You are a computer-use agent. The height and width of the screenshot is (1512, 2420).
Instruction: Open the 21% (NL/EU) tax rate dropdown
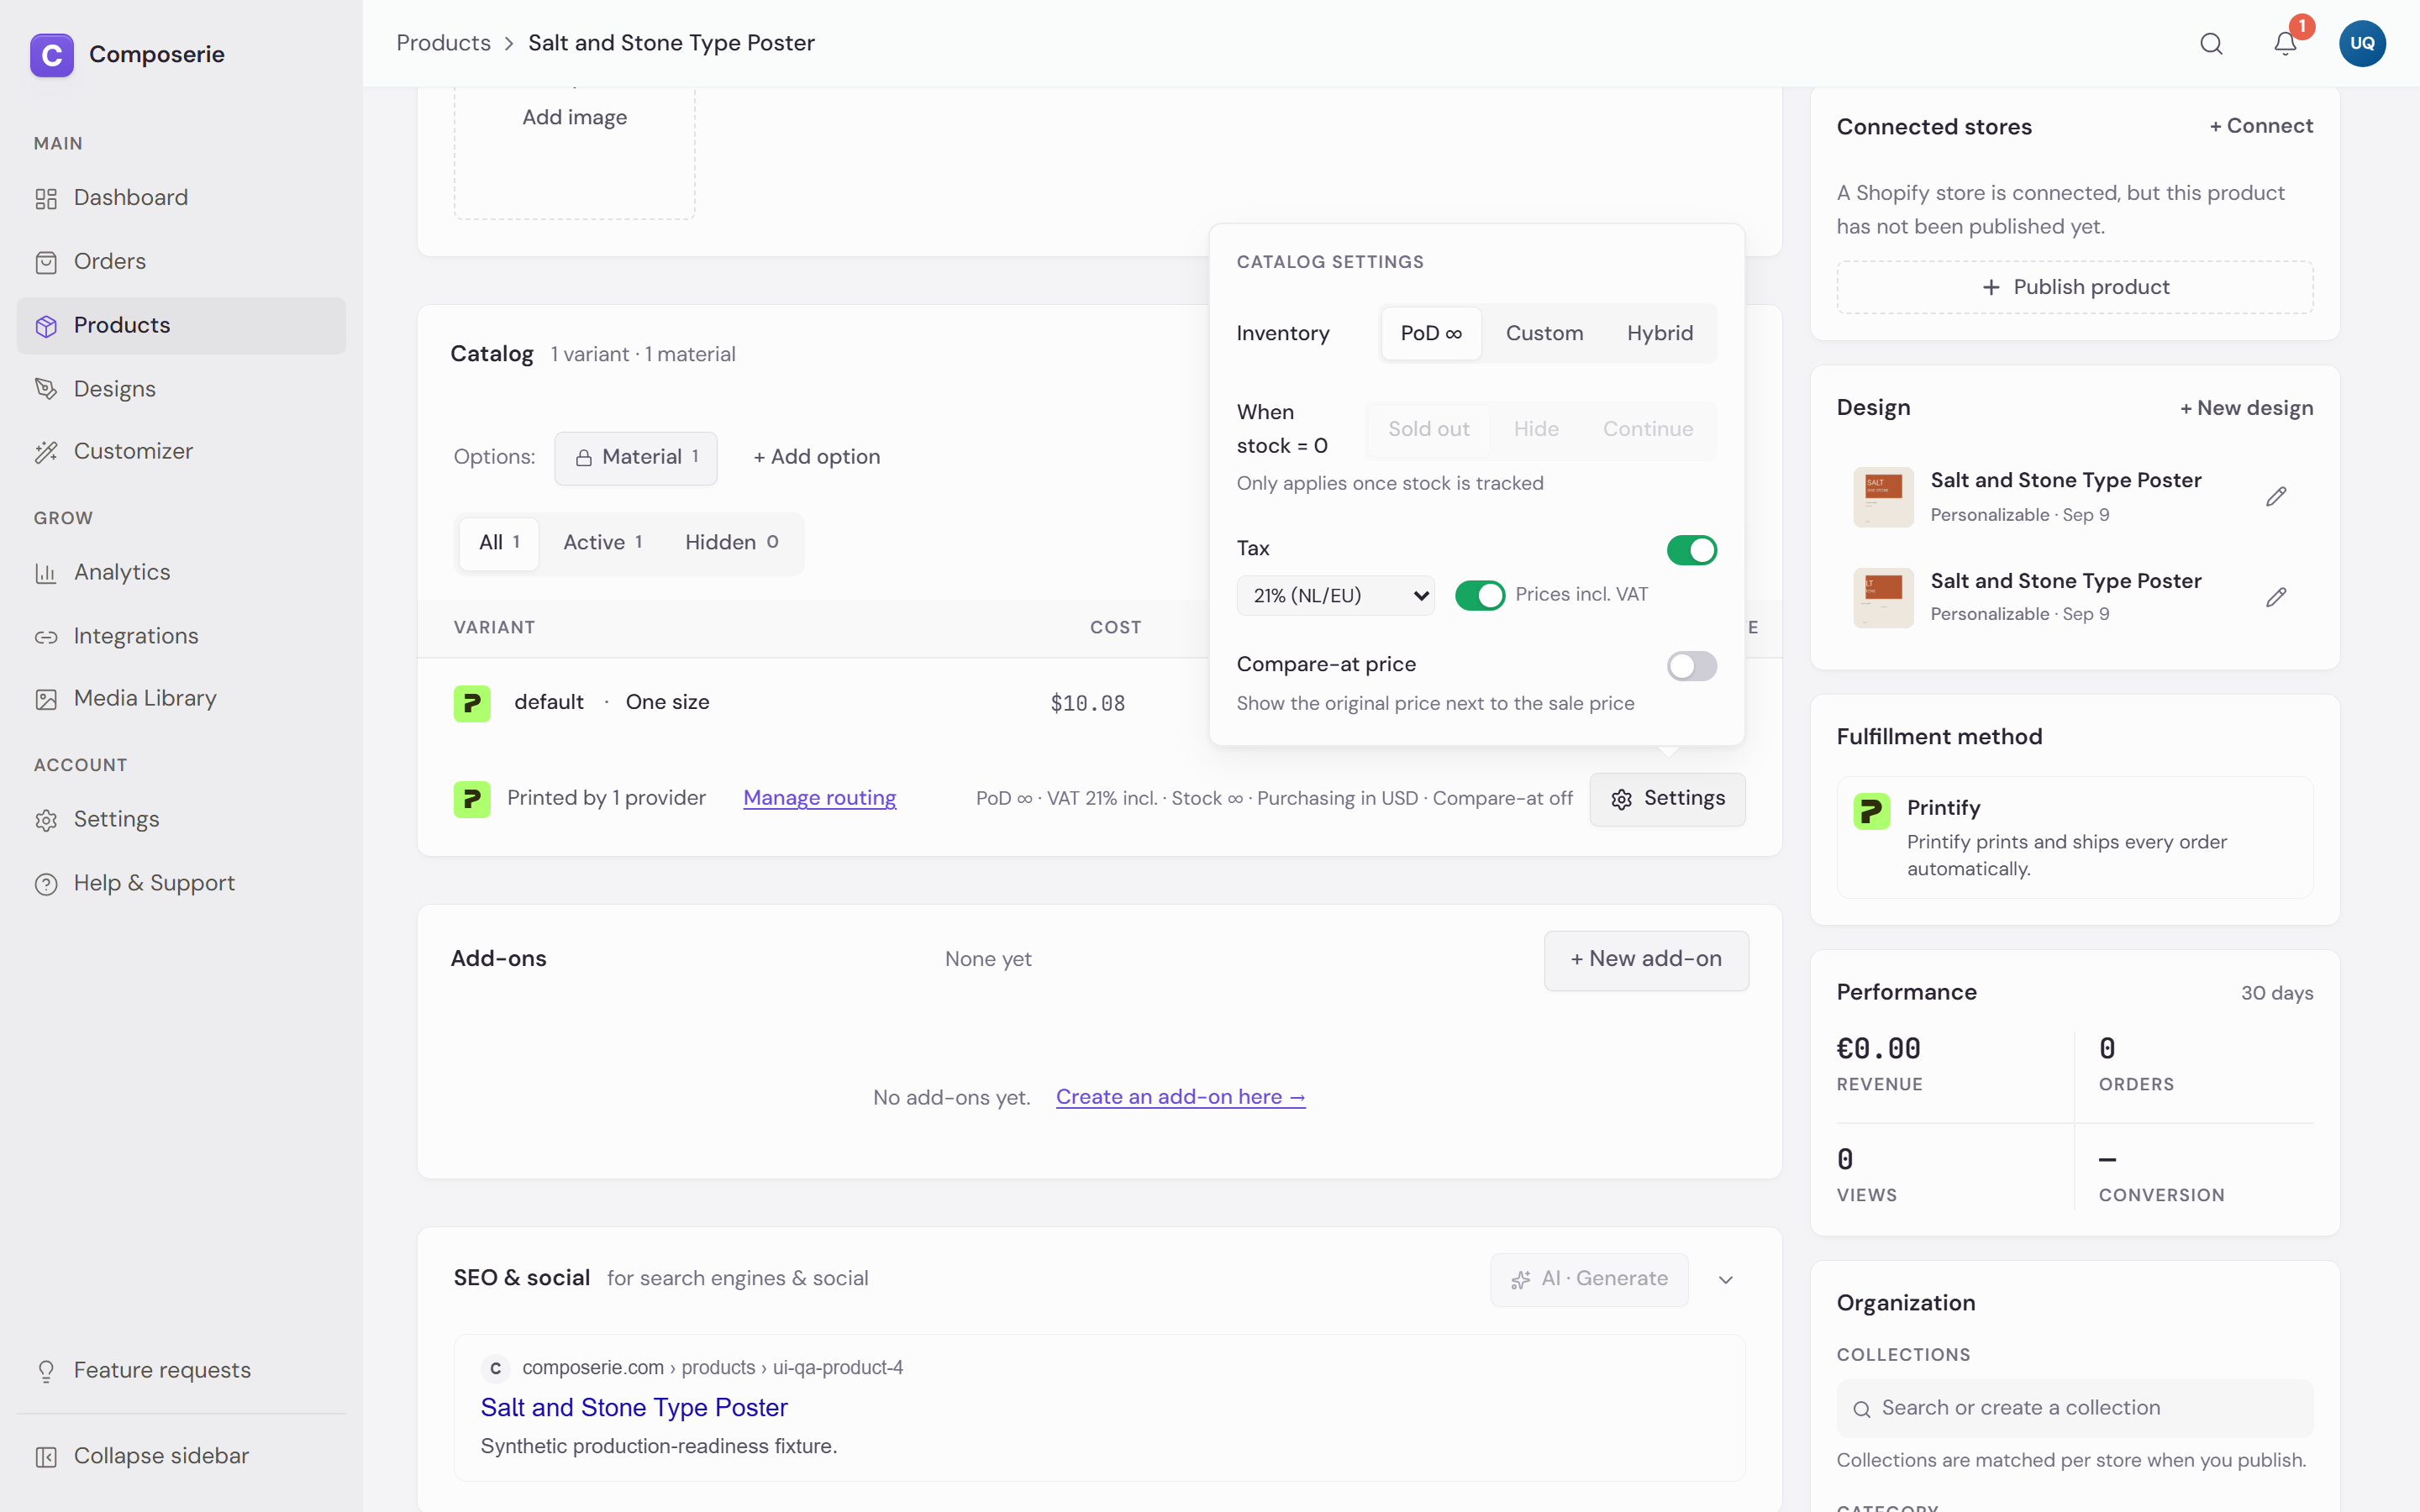(1335, 595)
